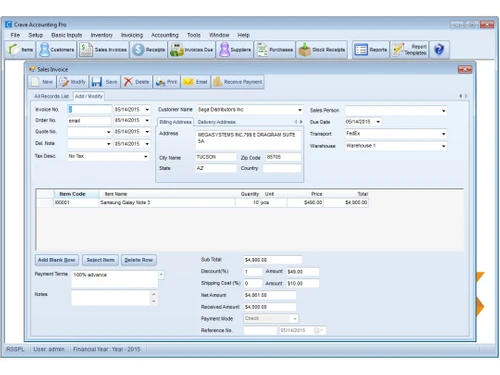500x375 pixels.
Task: Open the Accounting menu
Action: 165,35
